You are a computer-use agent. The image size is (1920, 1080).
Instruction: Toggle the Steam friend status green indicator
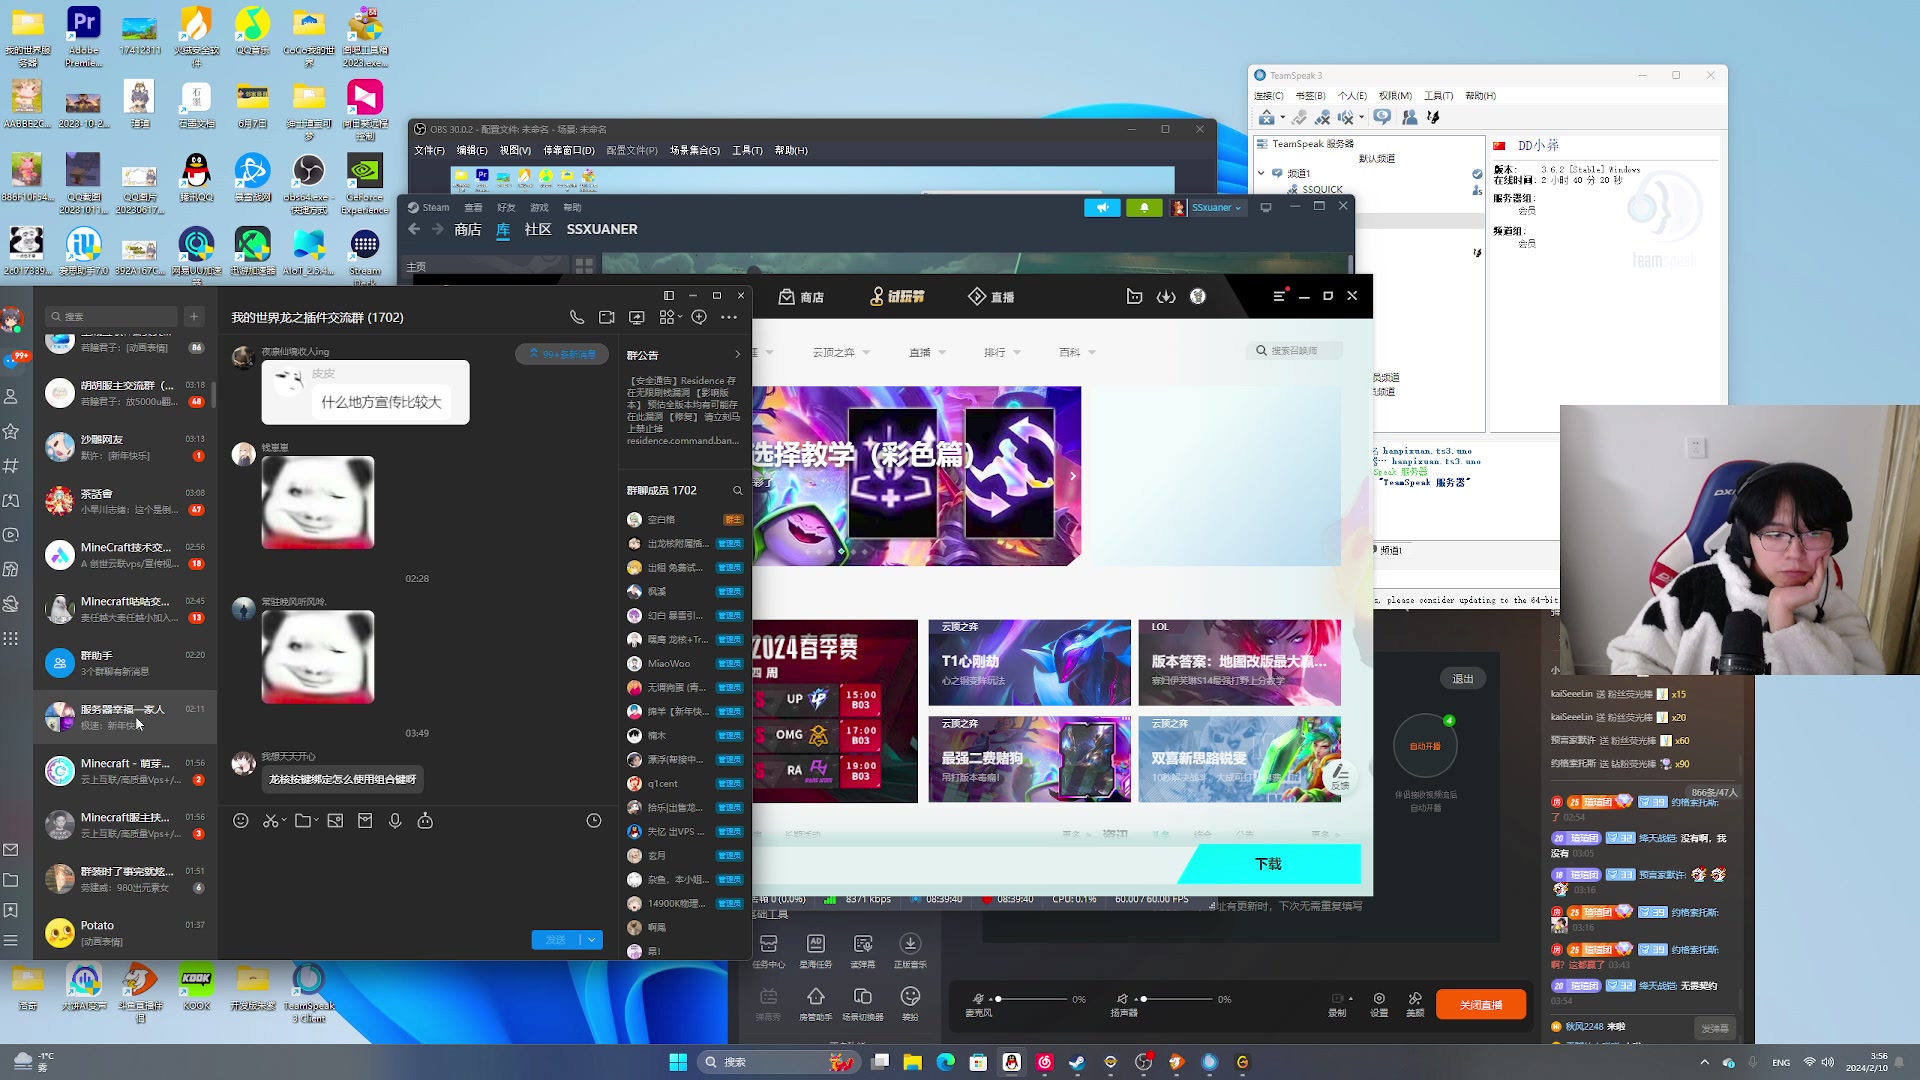tap(1142, 207)
